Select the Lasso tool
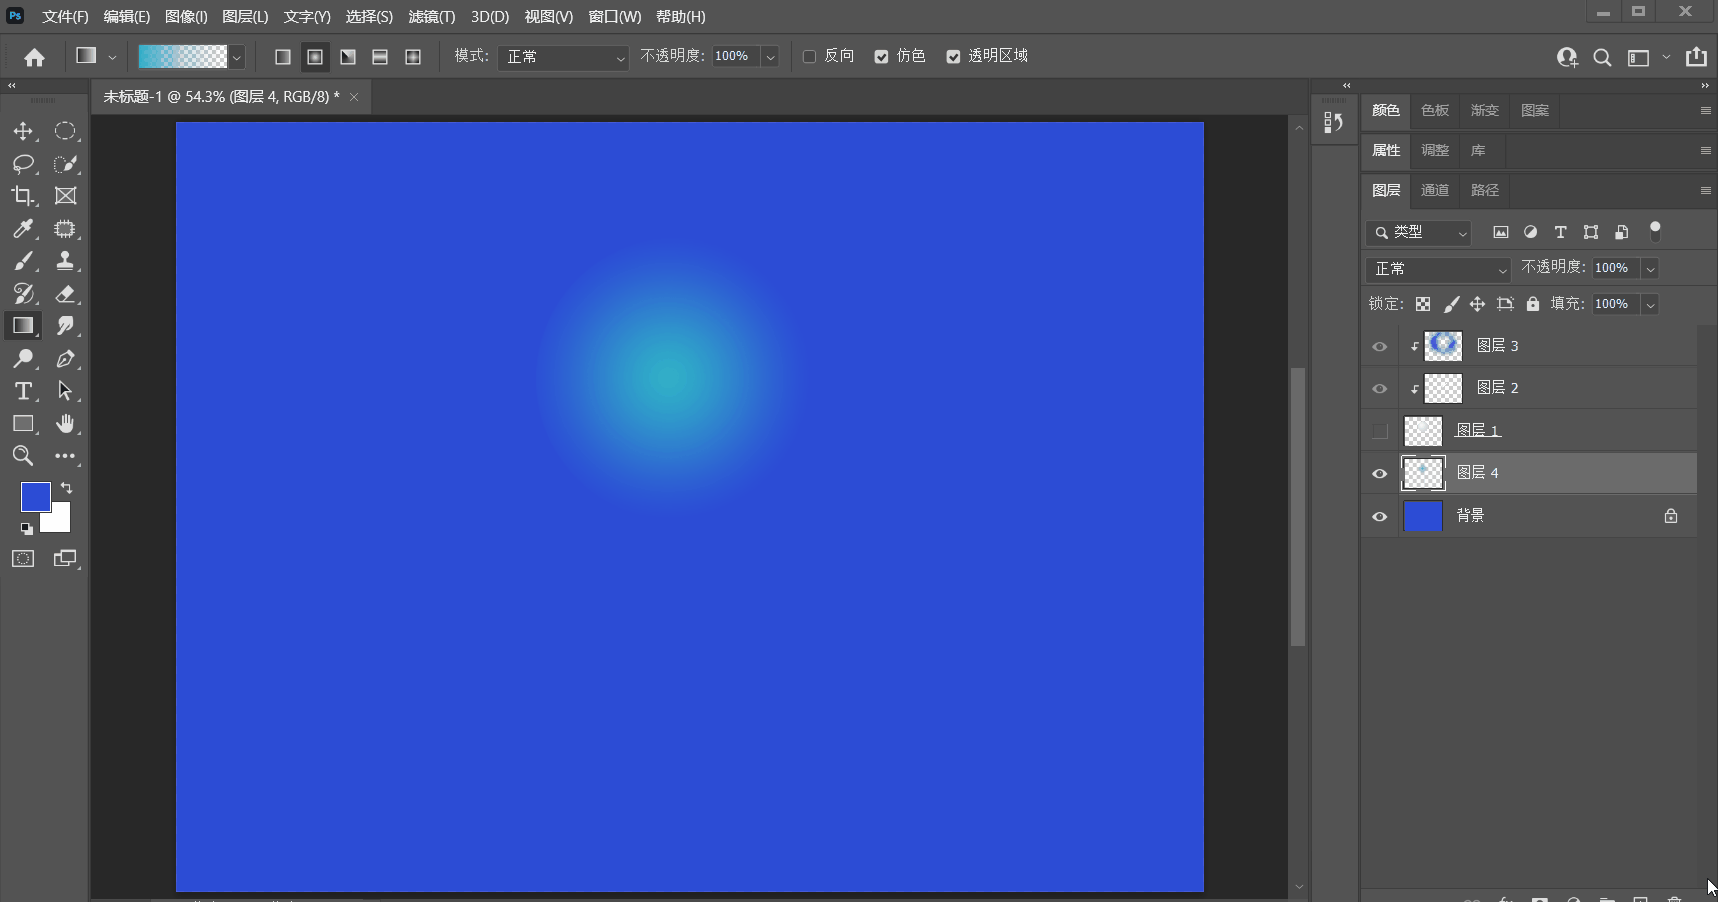1718x902 pixels. tap(23, 164)
